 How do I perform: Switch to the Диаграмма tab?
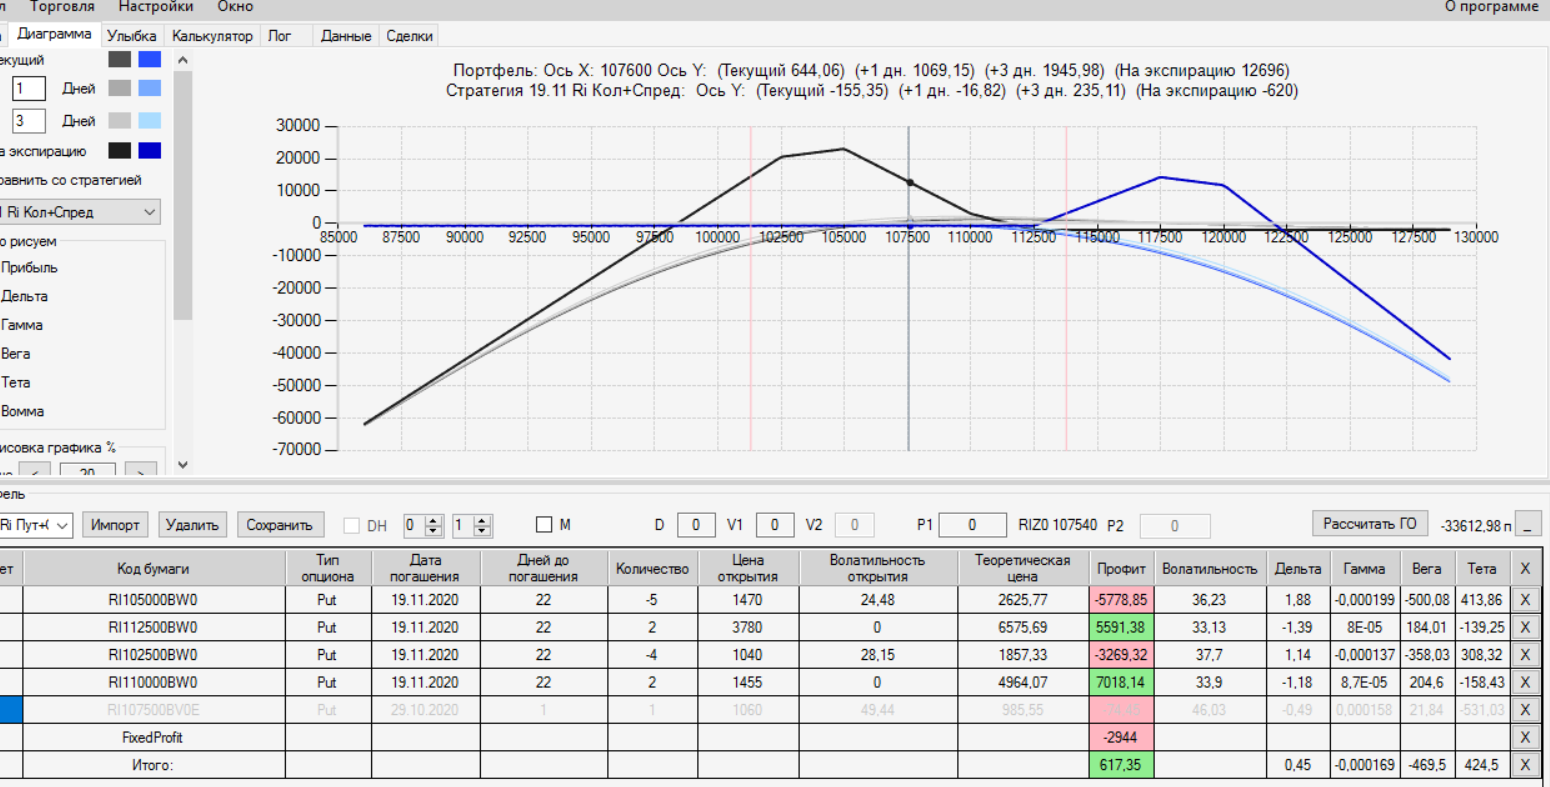coord(54,34)
